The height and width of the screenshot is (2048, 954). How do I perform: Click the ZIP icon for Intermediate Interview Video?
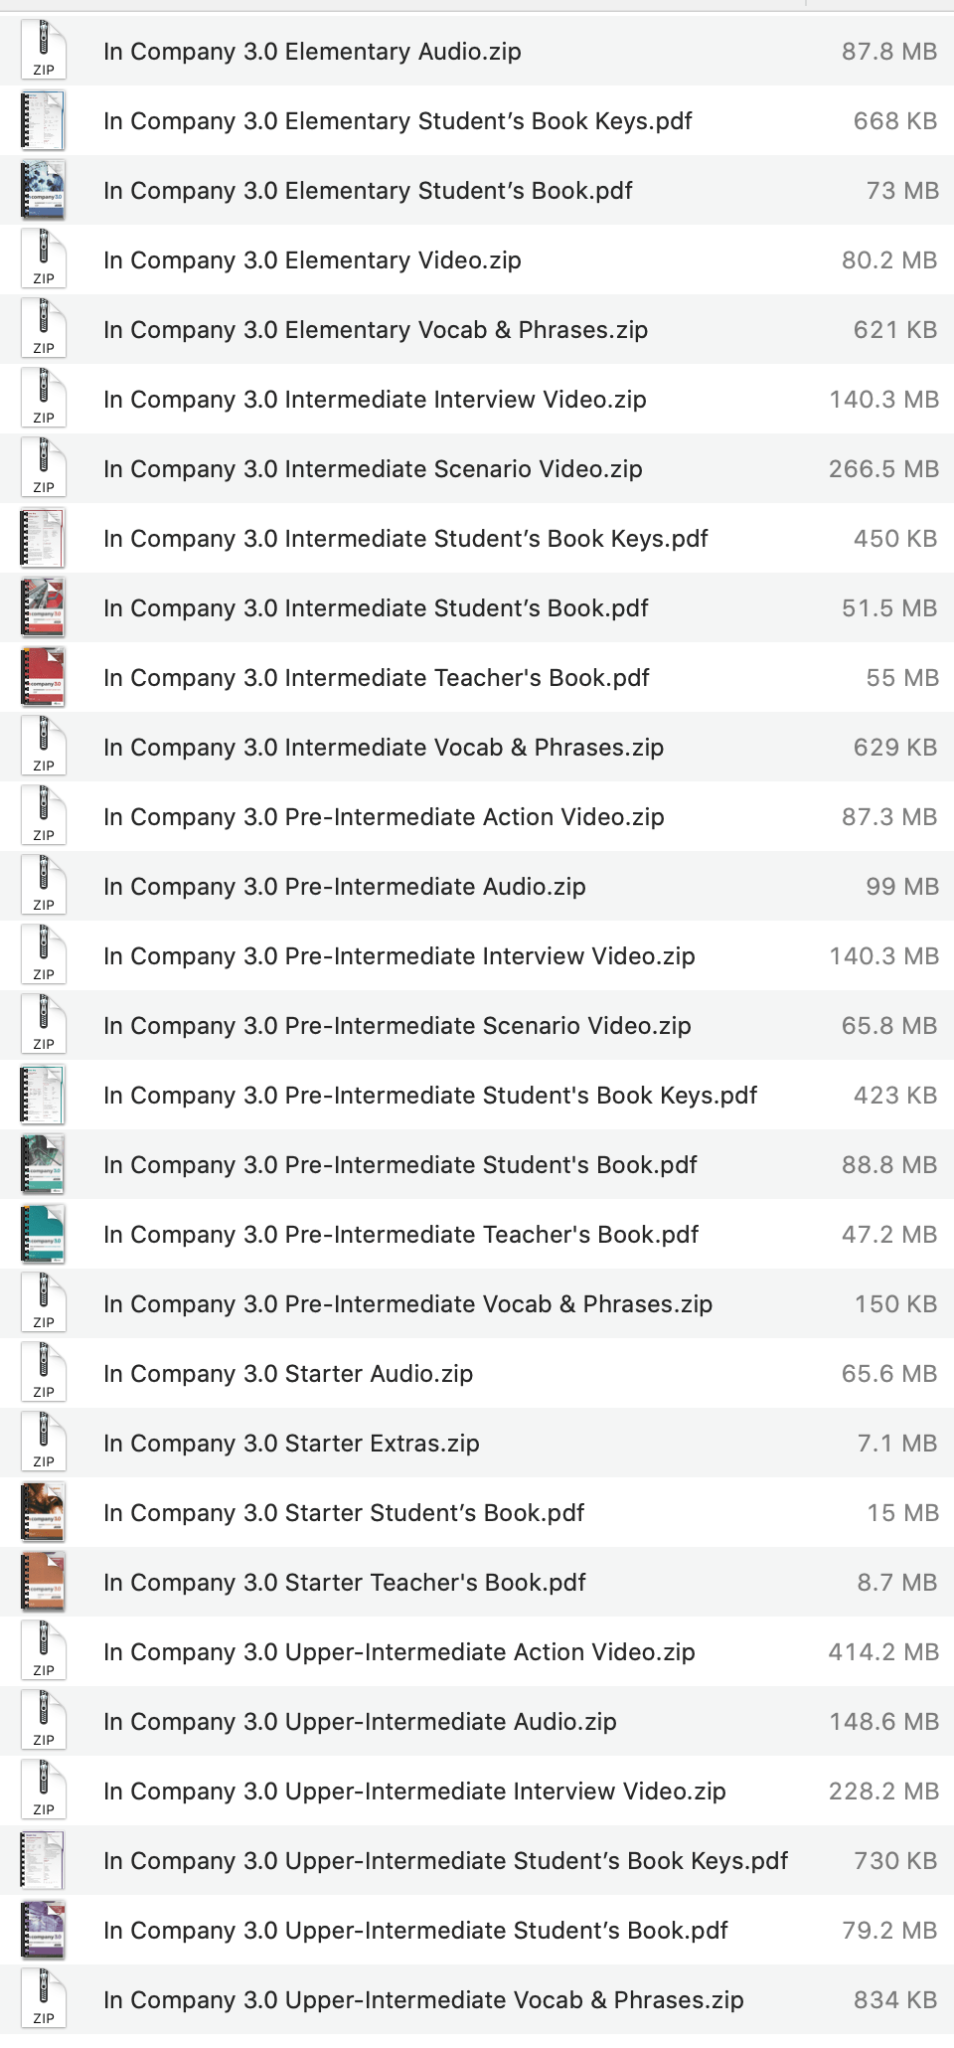(42, 399)
